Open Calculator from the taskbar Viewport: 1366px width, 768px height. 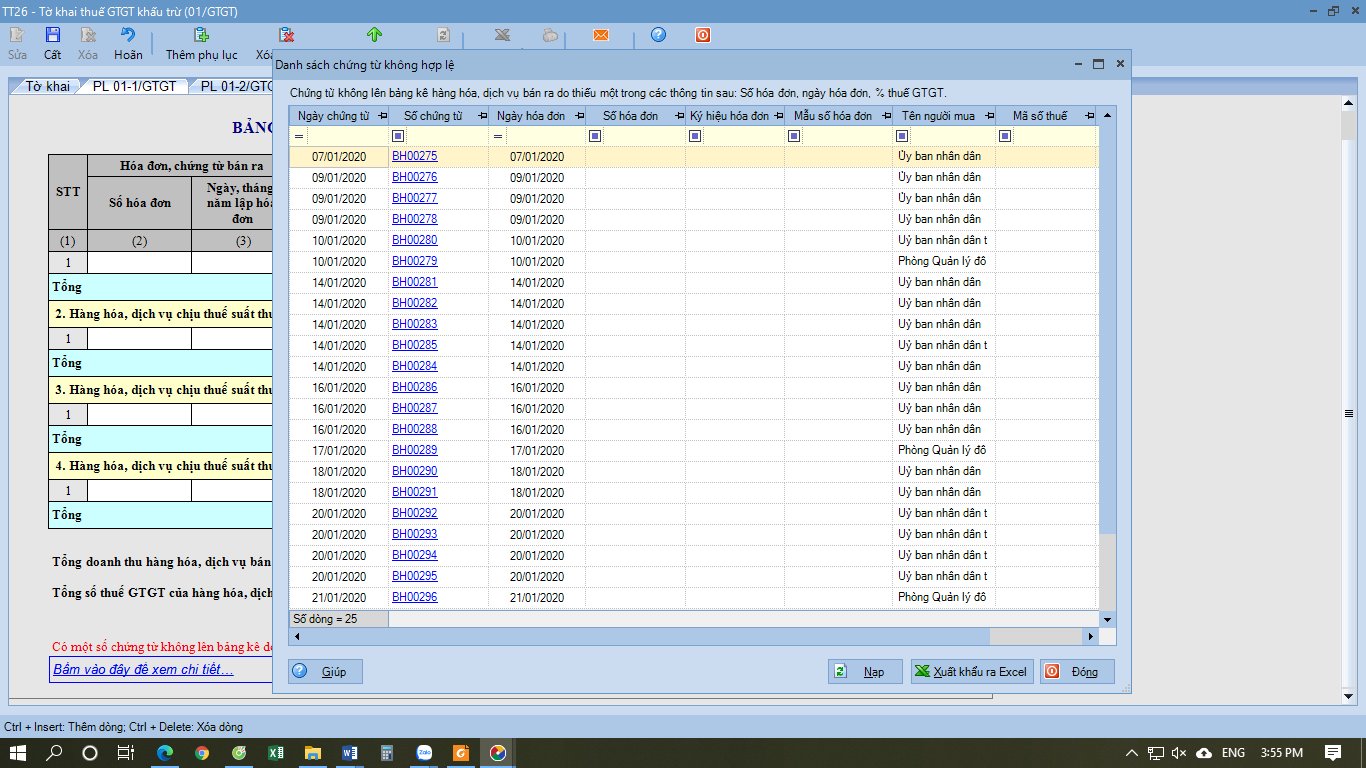(x=387, y=753)
